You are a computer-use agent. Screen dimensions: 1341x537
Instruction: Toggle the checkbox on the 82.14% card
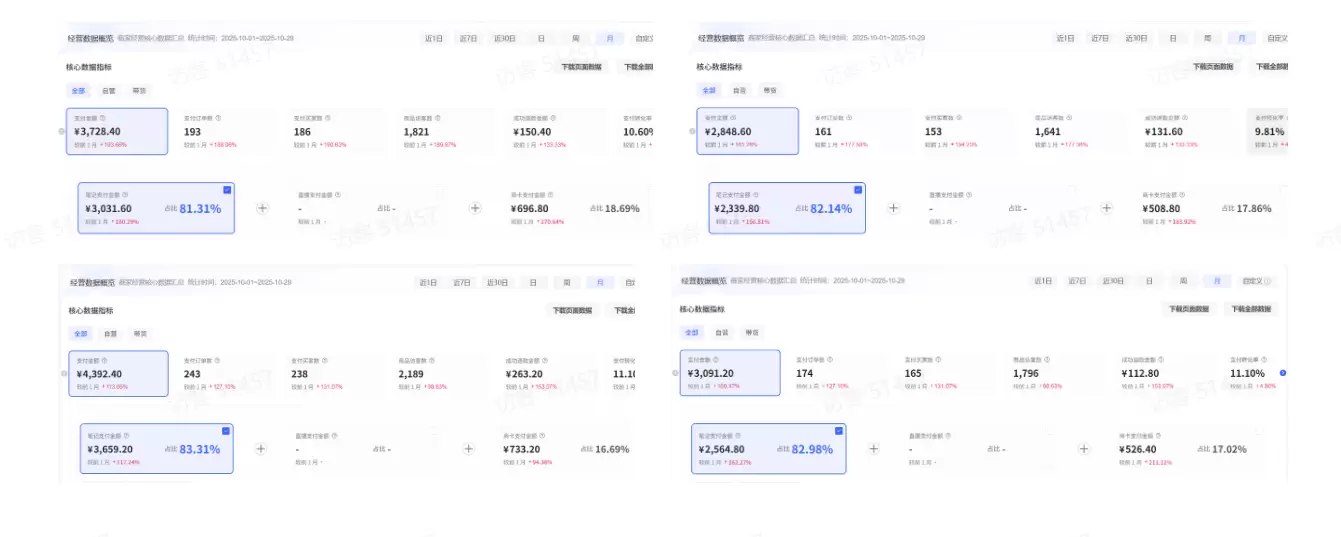857,189
